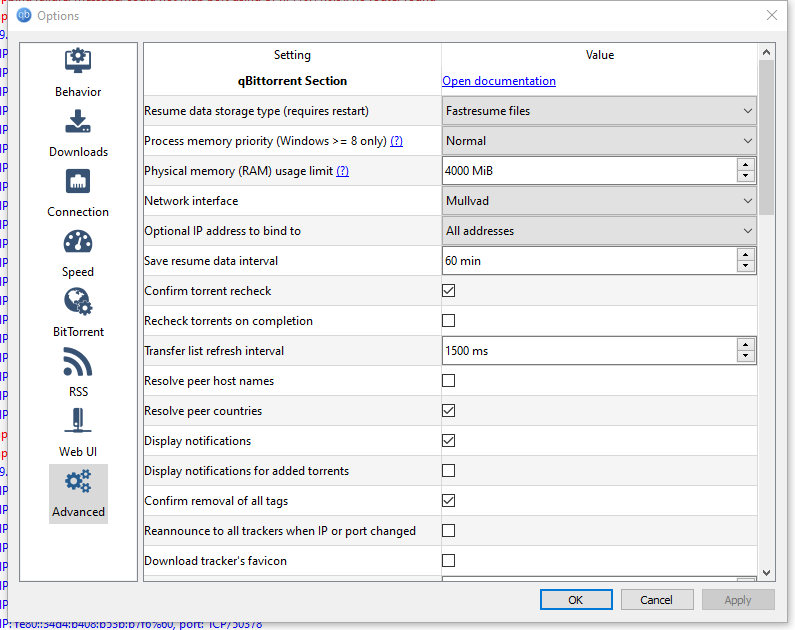Click the 60 min interval field
This screenshot has height=630, width=795.
[x=589, y=261]
